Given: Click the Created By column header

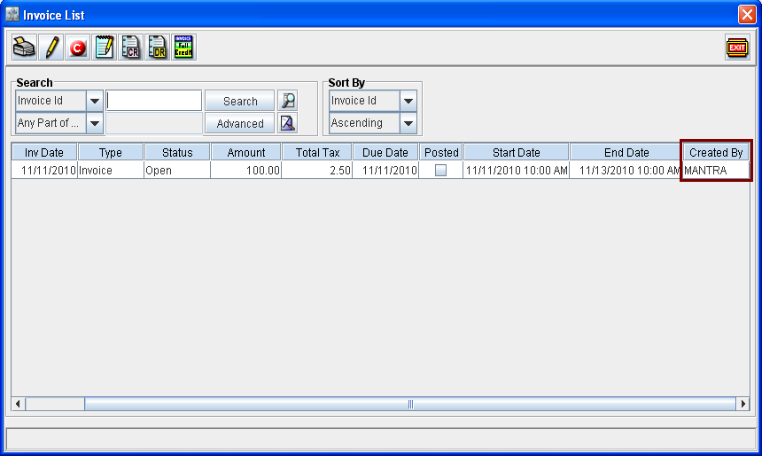Looking at the screenshot, I should (x=716, y=152).
